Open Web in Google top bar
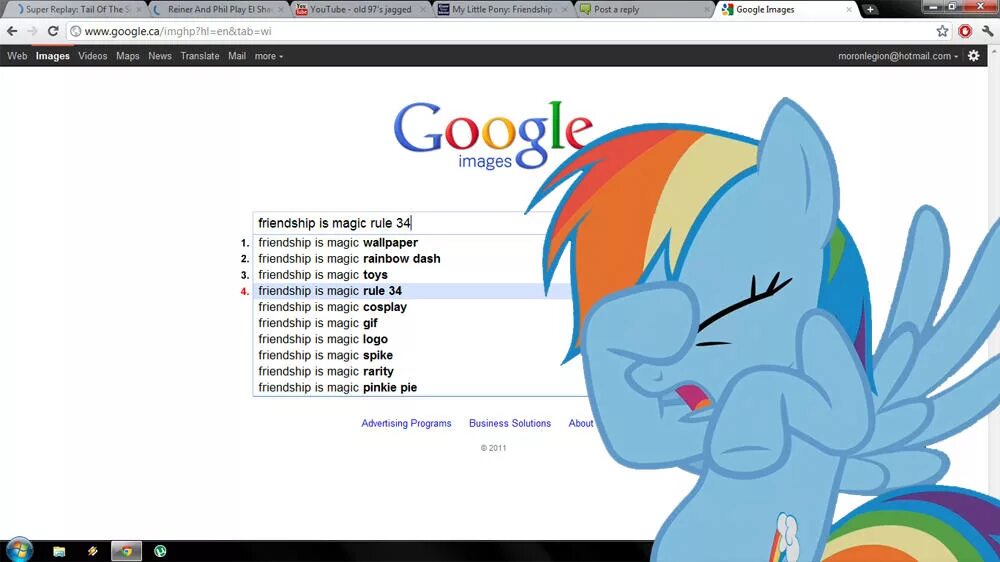 (17, 56)
